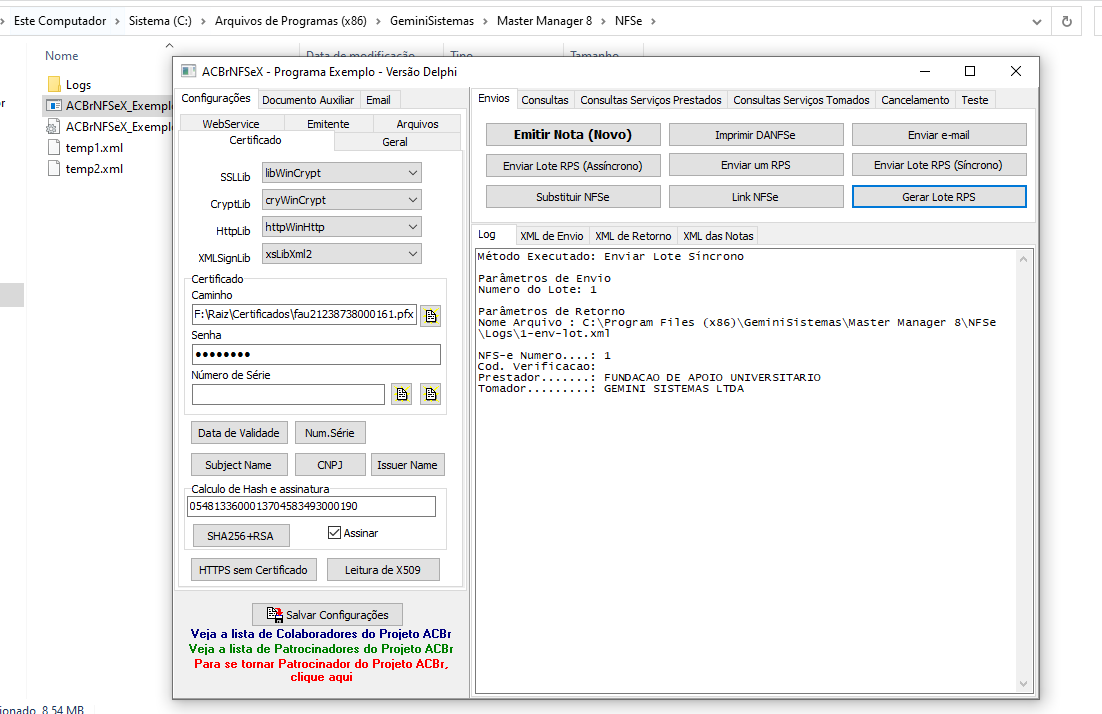Open the HttpLib dropdown
Viewport: 1102px width, 714px height.
pyautogui.click(x=413, y=227)
